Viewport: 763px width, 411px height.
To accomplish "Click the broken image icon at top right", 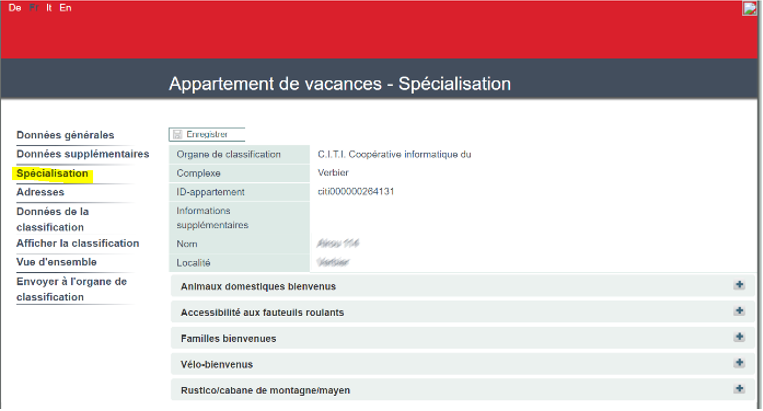I will pyautogui.click(x=750, y=9).
